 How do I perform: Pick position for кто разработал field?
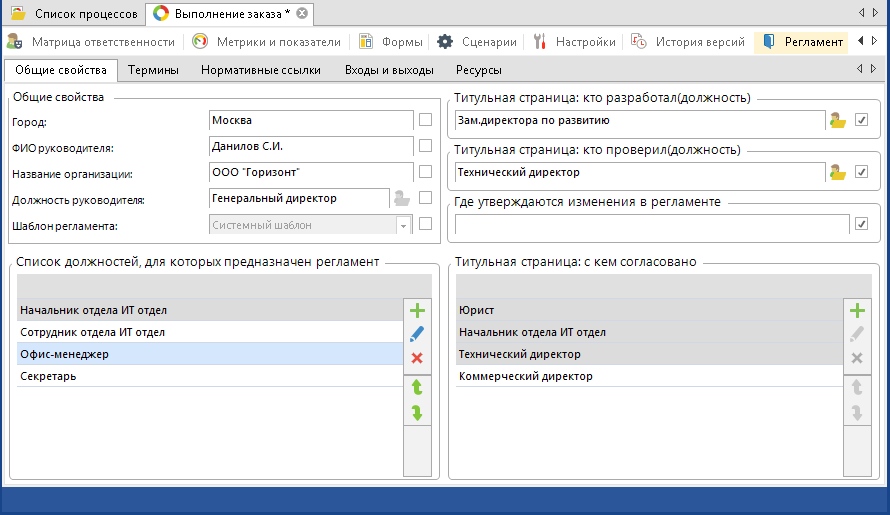tap(838, 121)
